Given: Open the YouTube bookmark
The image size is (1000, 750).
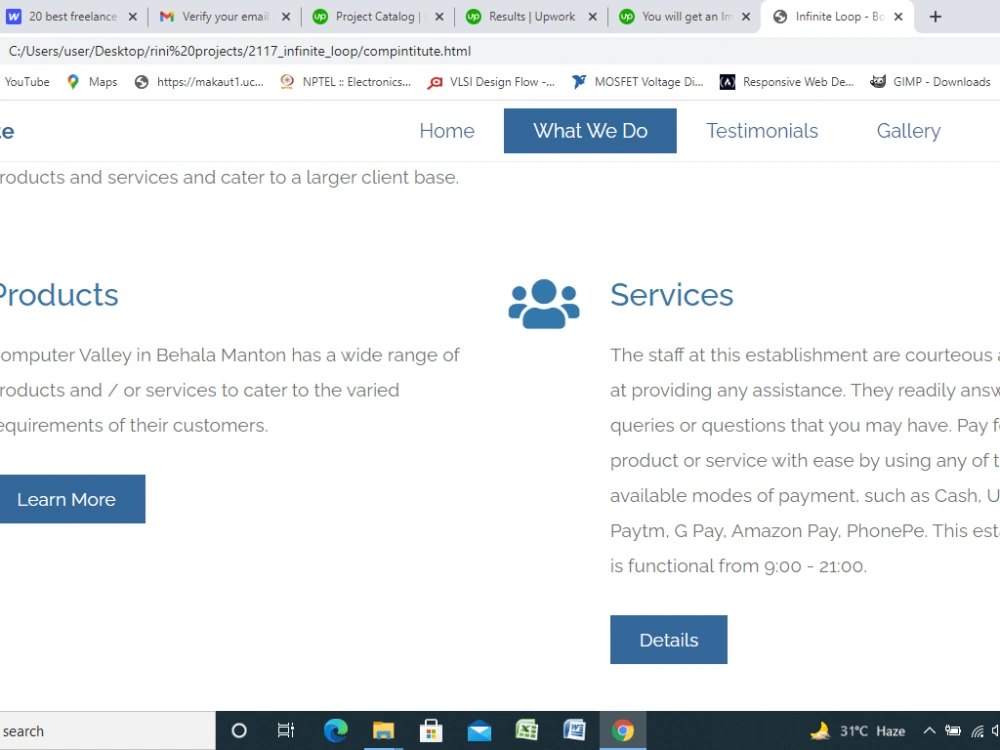Looking at the screenshot, I should pos(26,82).
